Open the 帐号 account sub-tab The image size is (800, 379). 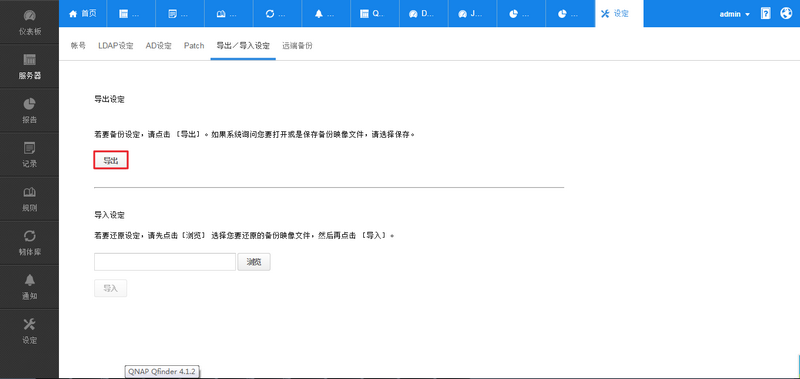78,45
